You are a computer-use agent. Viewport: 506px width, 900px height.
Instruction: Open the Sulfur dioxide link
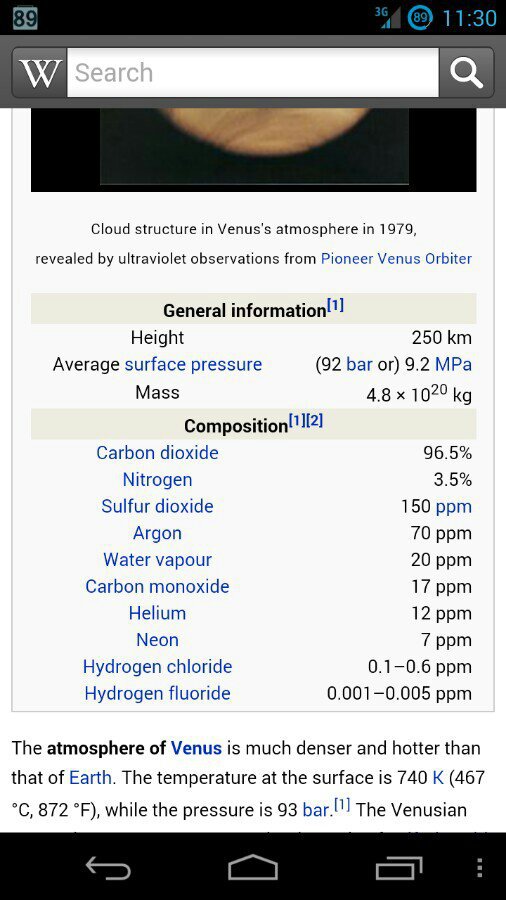coord(157,506)
